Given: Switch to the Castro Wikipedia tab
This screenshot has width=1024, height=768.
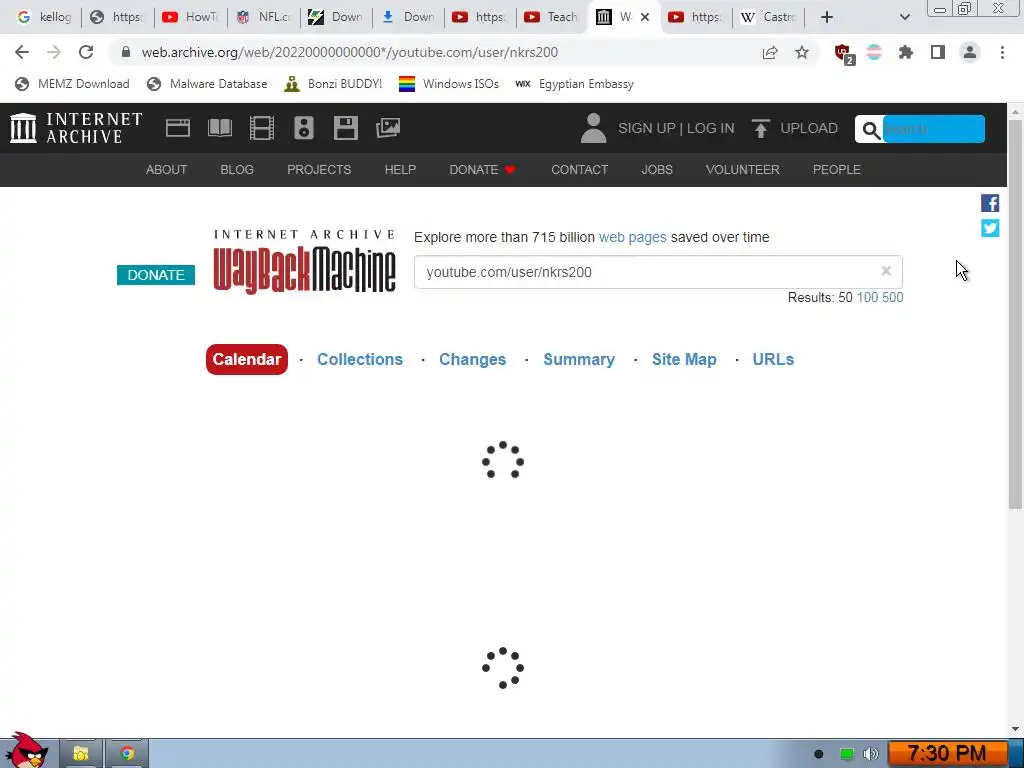Looking at the screenshot, I should coord(769,17).
